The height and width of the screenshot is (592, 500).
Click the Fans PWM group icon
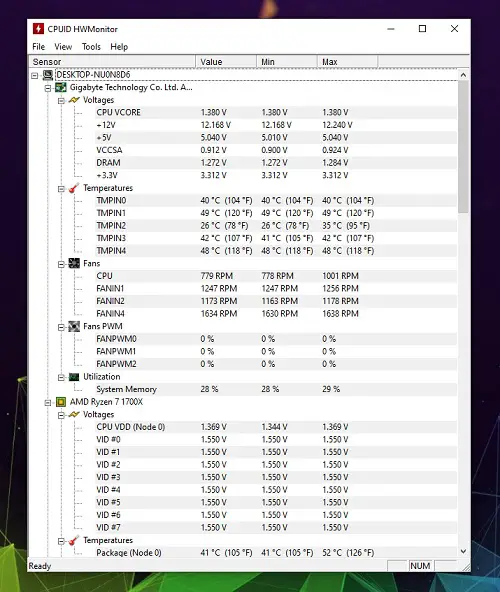(74, 326)
